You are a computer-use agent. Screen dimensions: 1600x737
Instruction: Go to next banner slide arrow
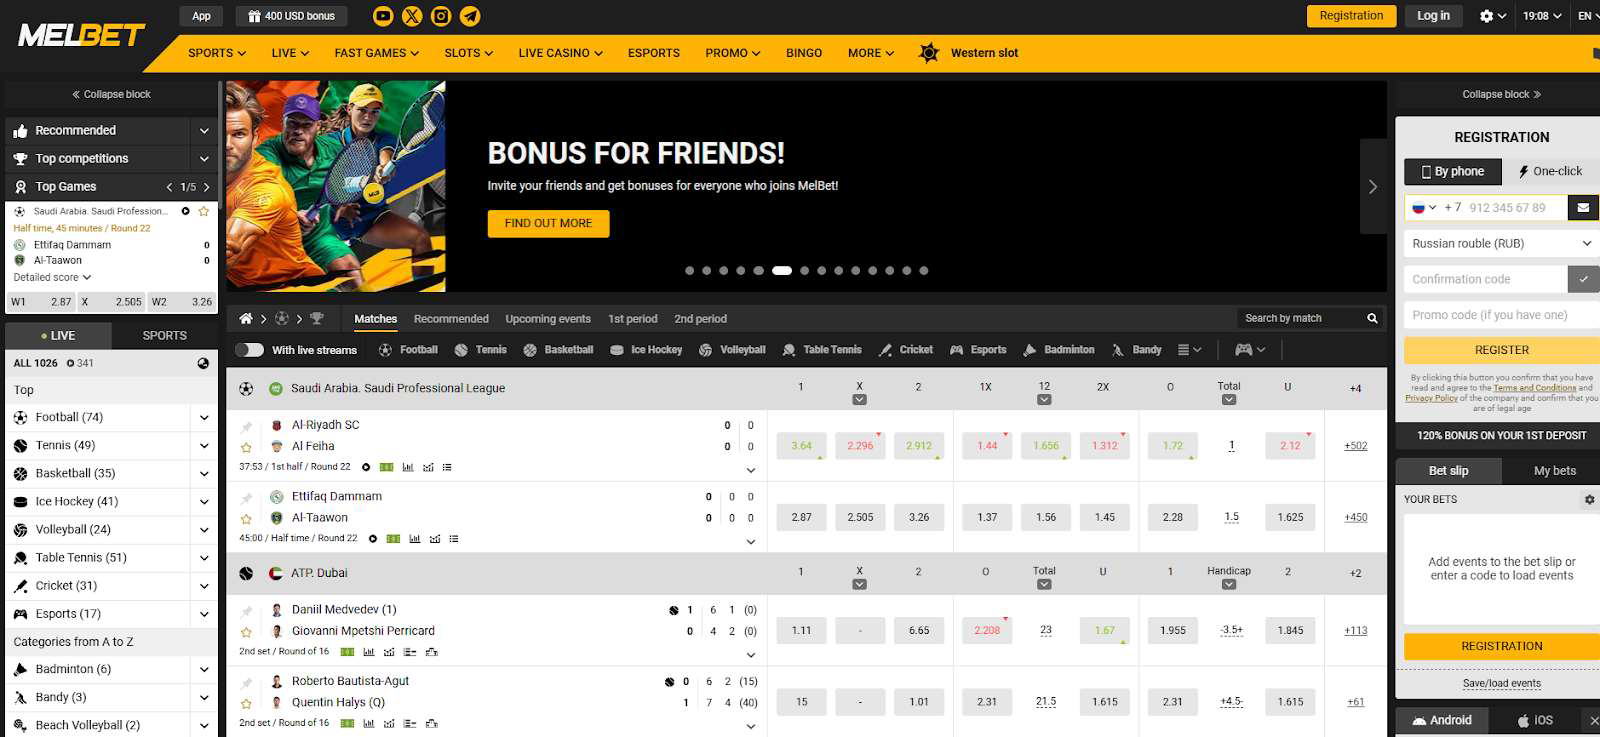tap(1373, 187)
